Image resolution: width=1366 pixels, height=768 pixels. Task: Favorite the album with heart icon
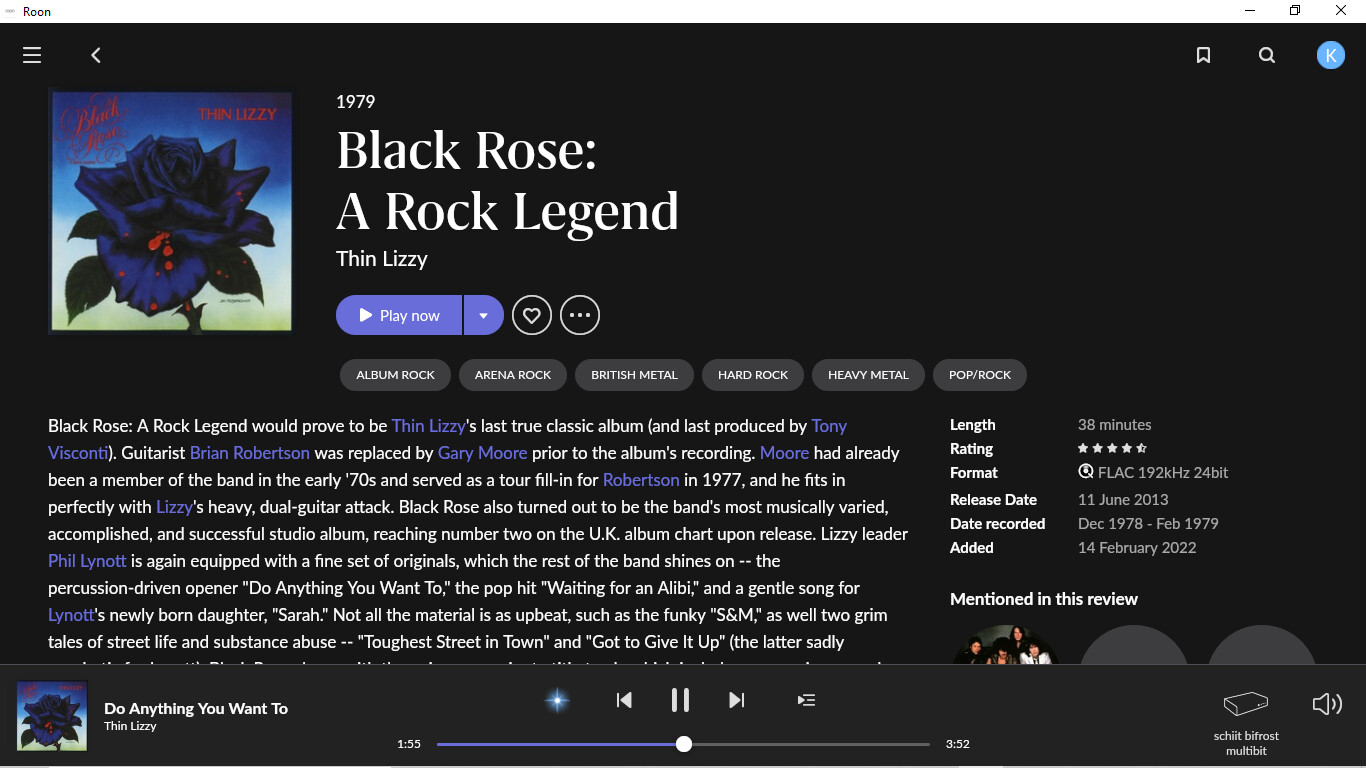coord(532,315)
